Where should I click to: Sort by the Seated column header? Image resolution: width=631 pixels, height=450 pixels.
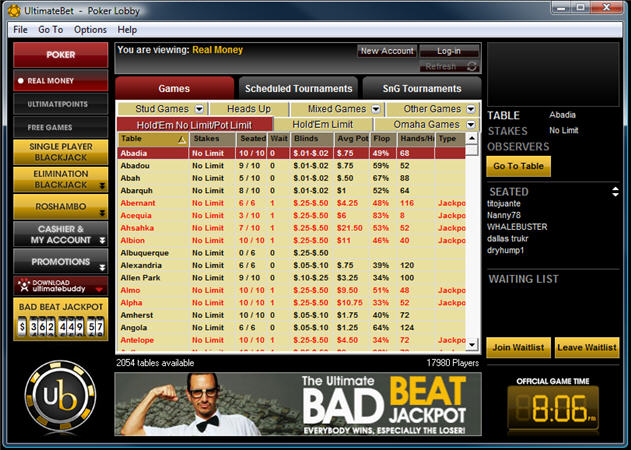pyautogui.click(x=252, y=138)
